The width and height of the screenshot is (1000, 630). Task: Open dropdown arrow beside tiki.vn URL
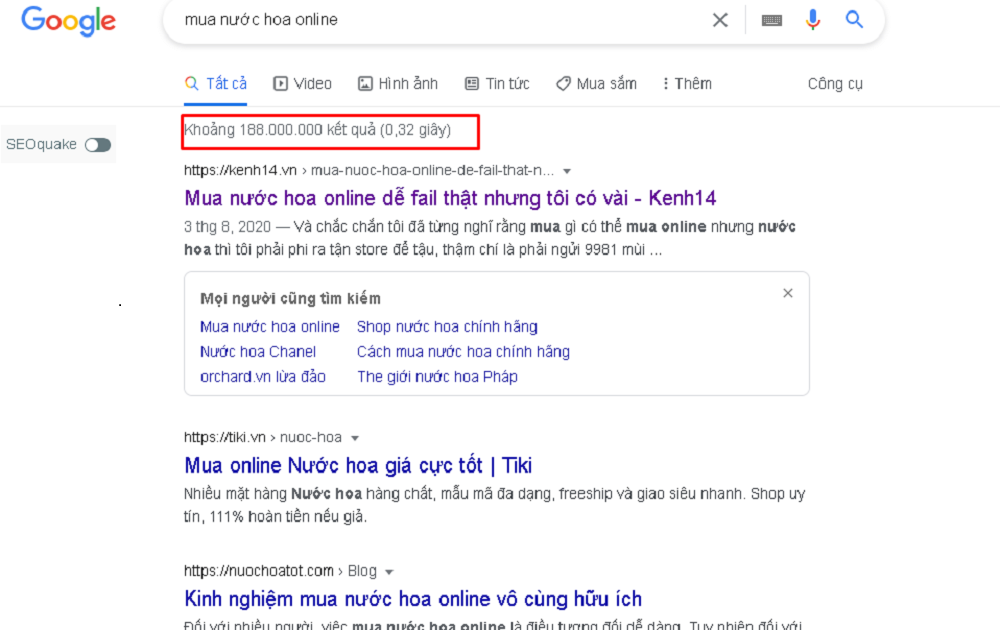[x=354, y=438]
